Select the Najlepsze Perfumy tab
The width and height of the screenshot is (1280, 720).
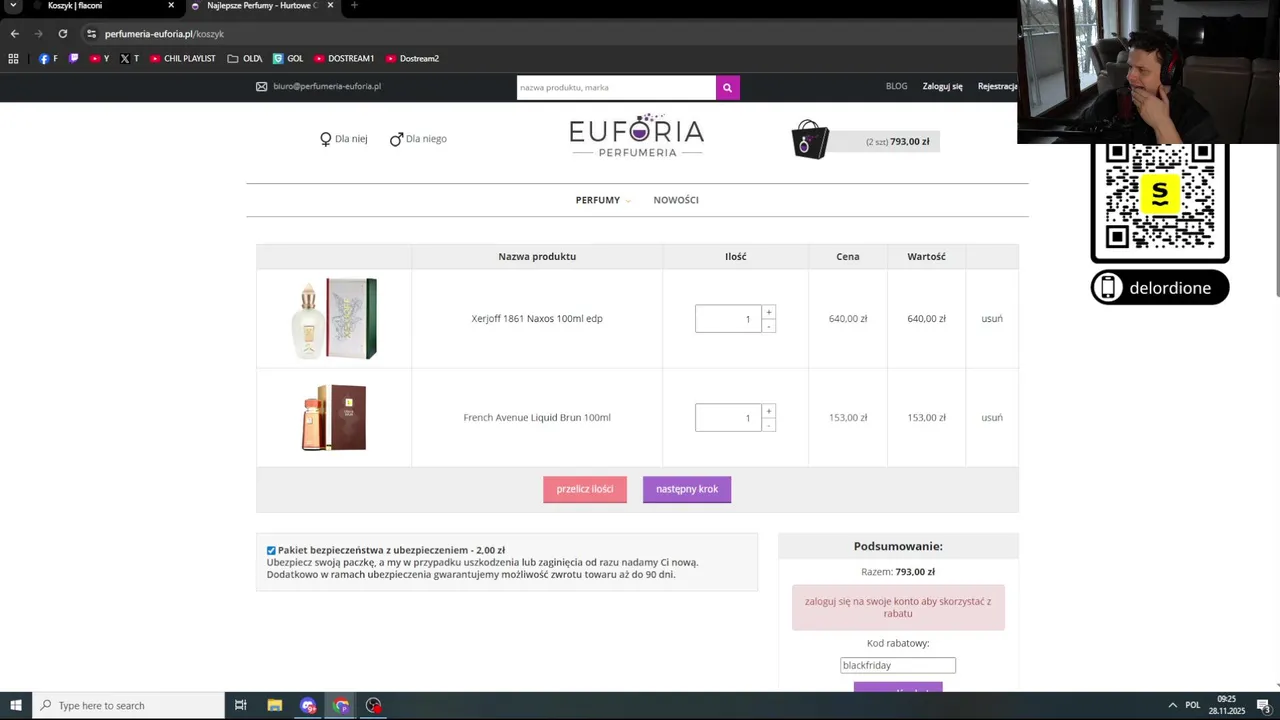[262, 6]
